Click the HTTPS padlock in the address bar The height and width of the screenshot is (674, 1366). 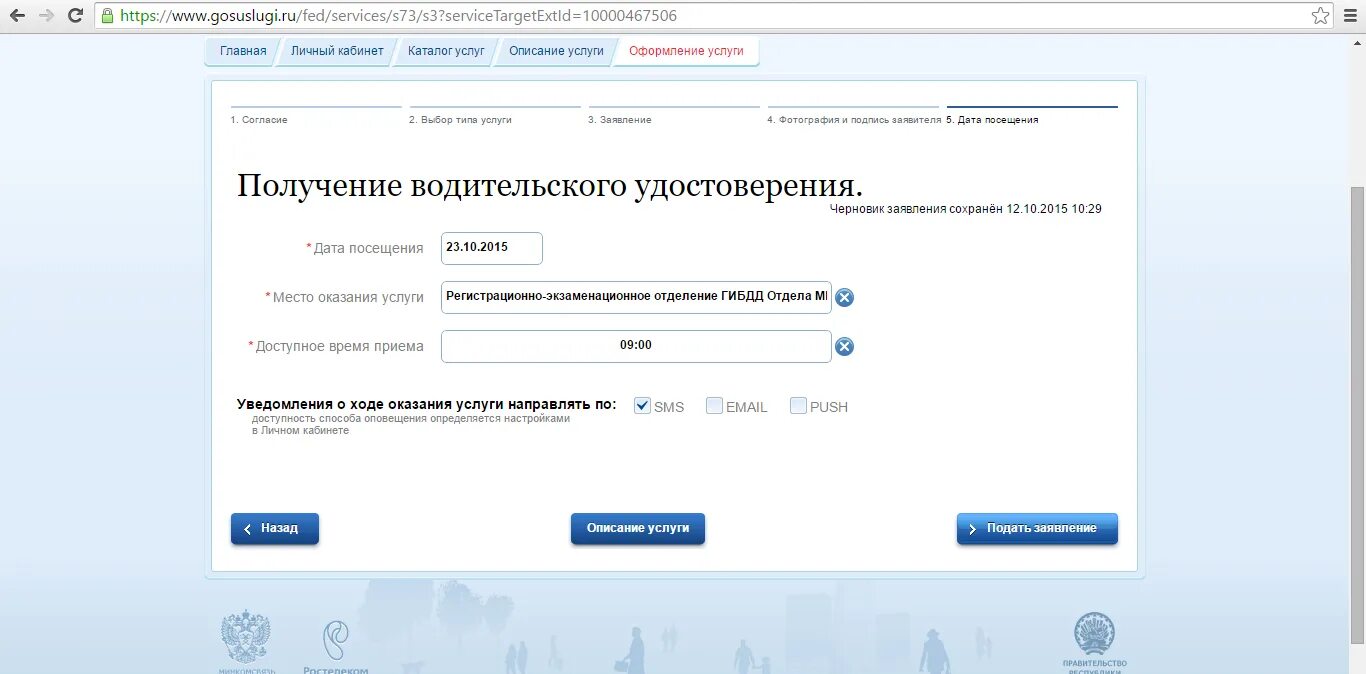pyautogui.click(x=107, y=15)
